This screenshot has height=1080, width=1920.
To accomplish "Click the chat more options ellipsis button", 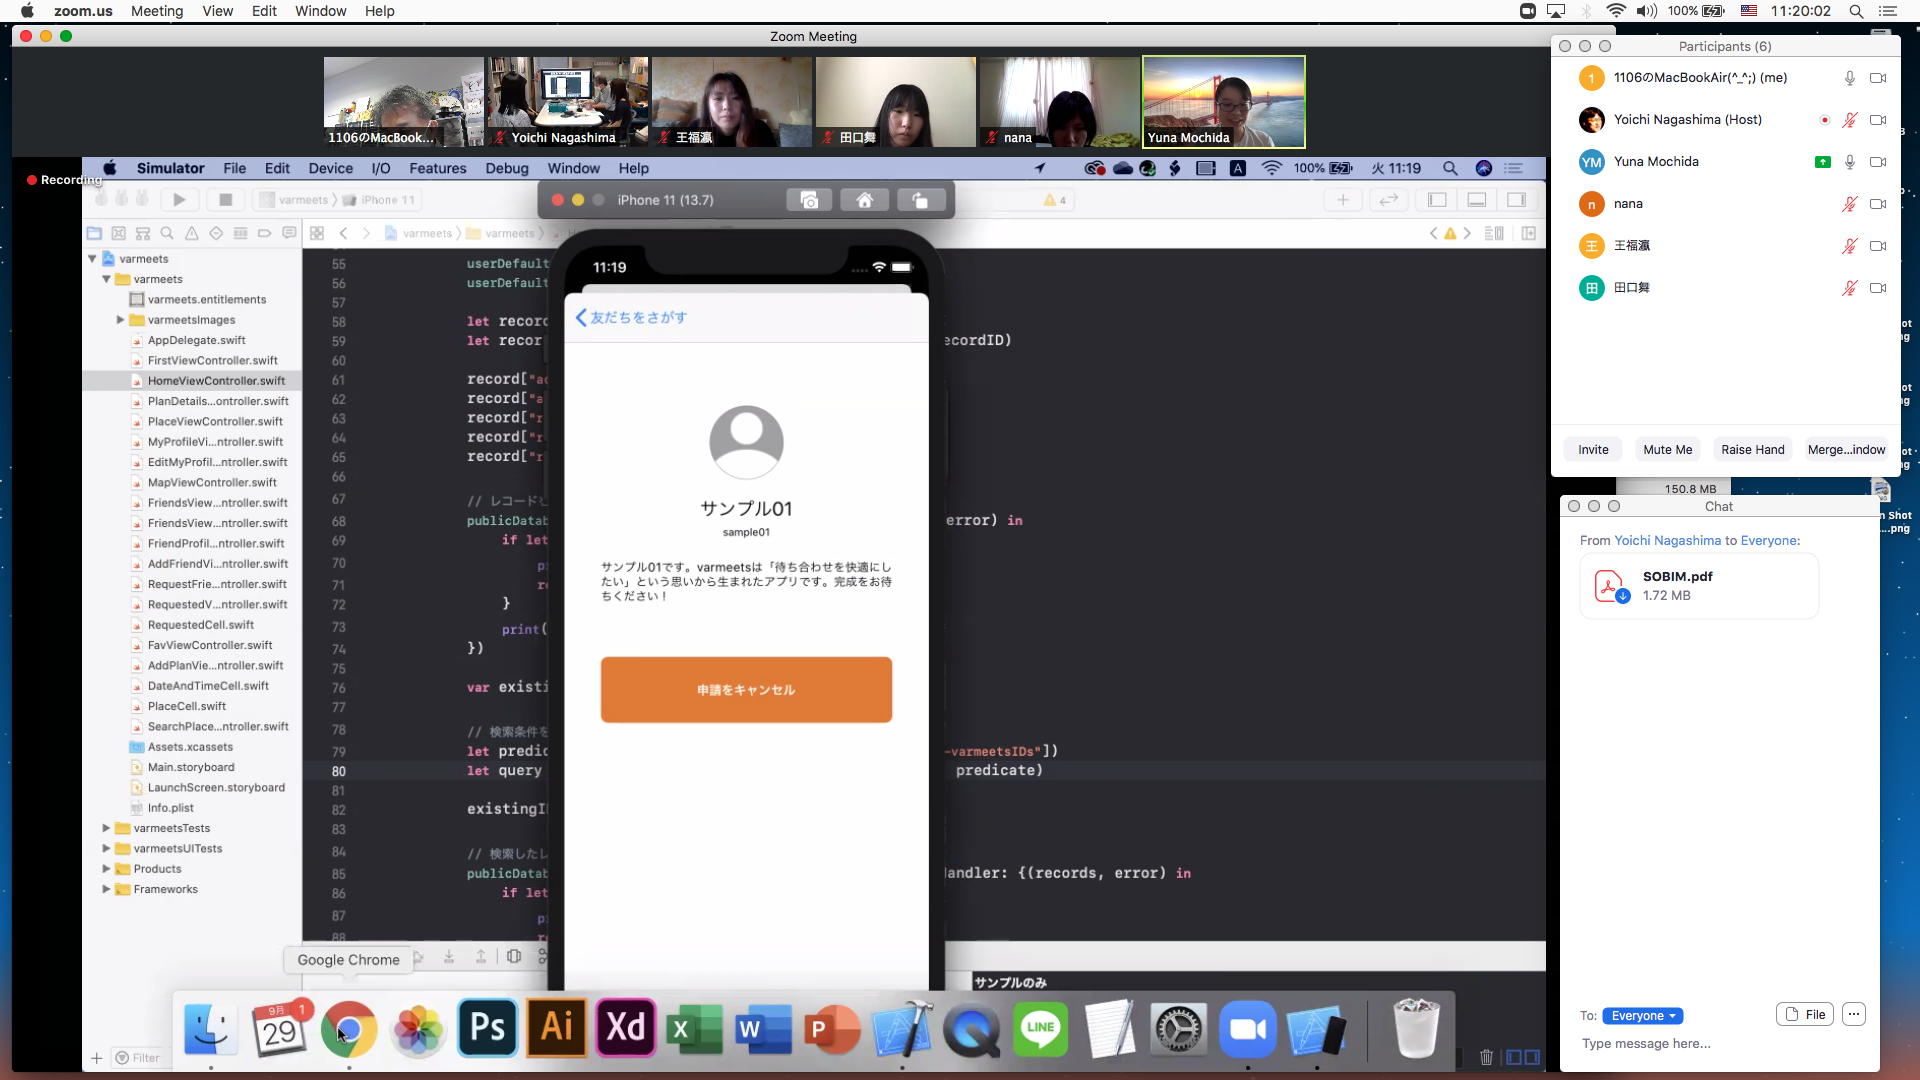I will tap(1853, 1014).
